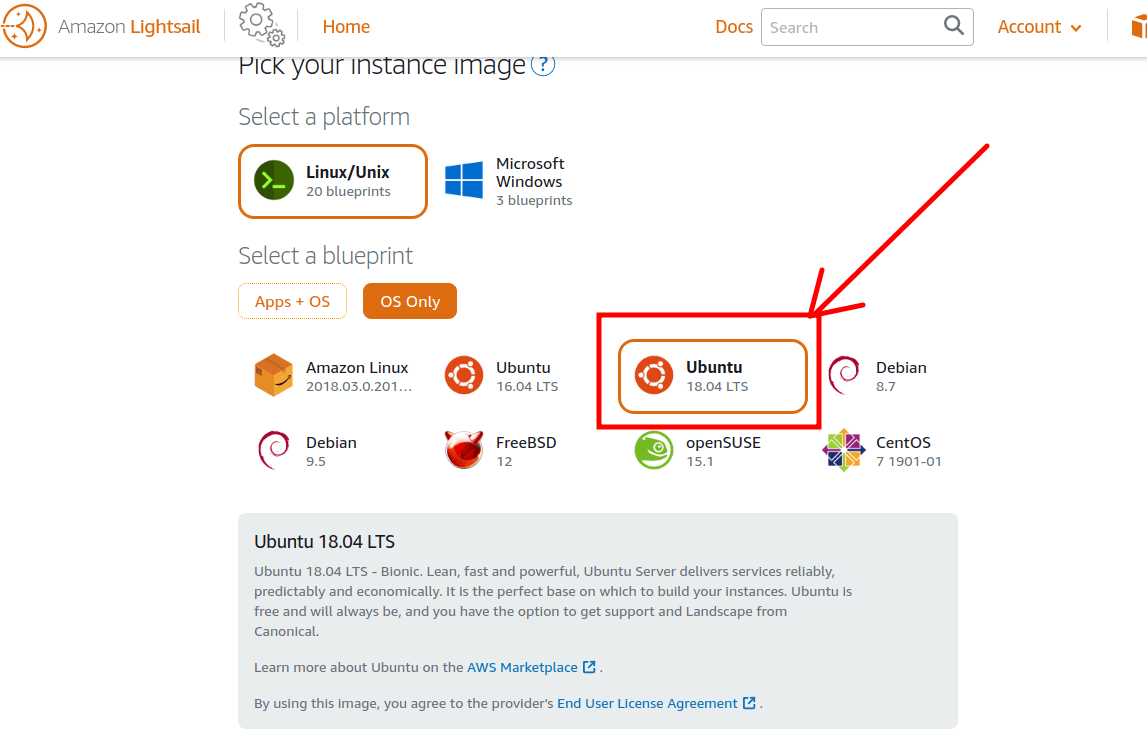Choose the Ubuntu 18.04 LTS blueprint
The height and width of the screenshot is (740, 1147).
(712, 376)
